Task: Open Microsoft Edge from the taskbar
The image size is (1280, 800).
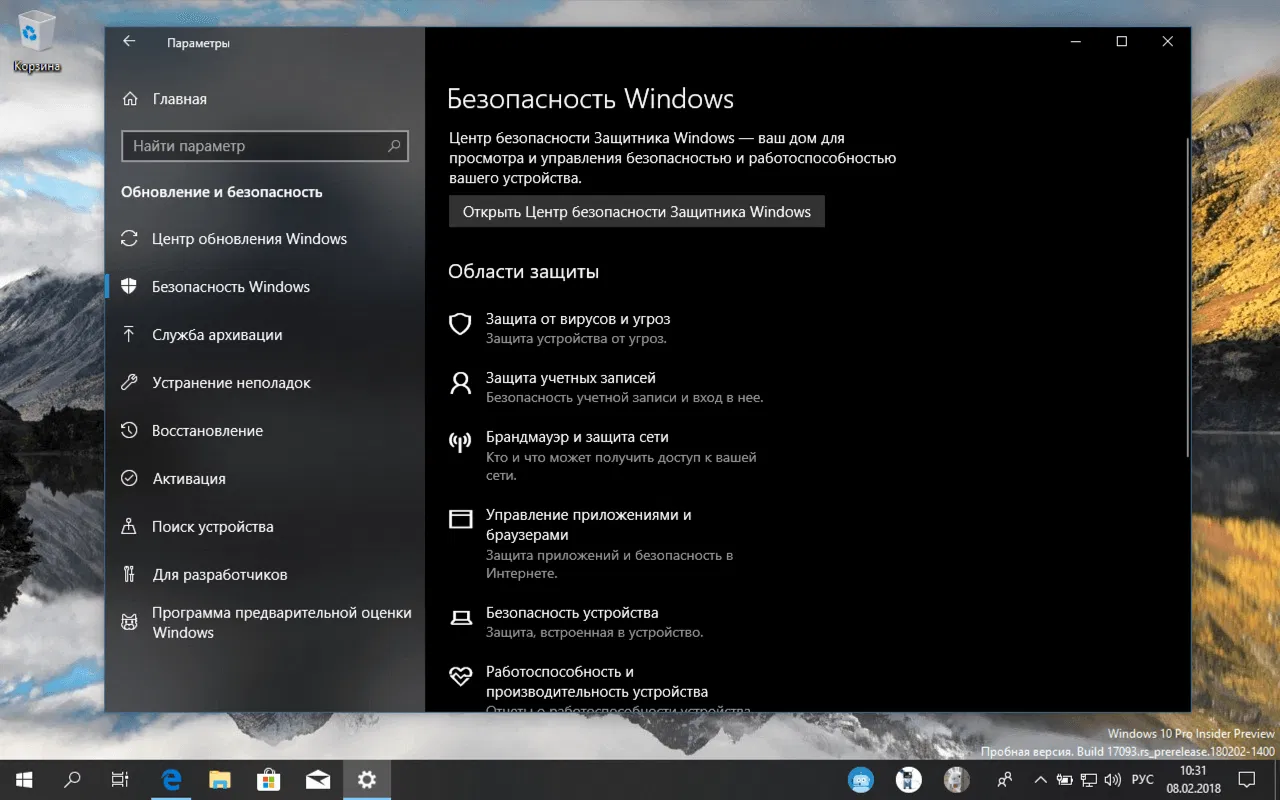Action: (170, 779)
